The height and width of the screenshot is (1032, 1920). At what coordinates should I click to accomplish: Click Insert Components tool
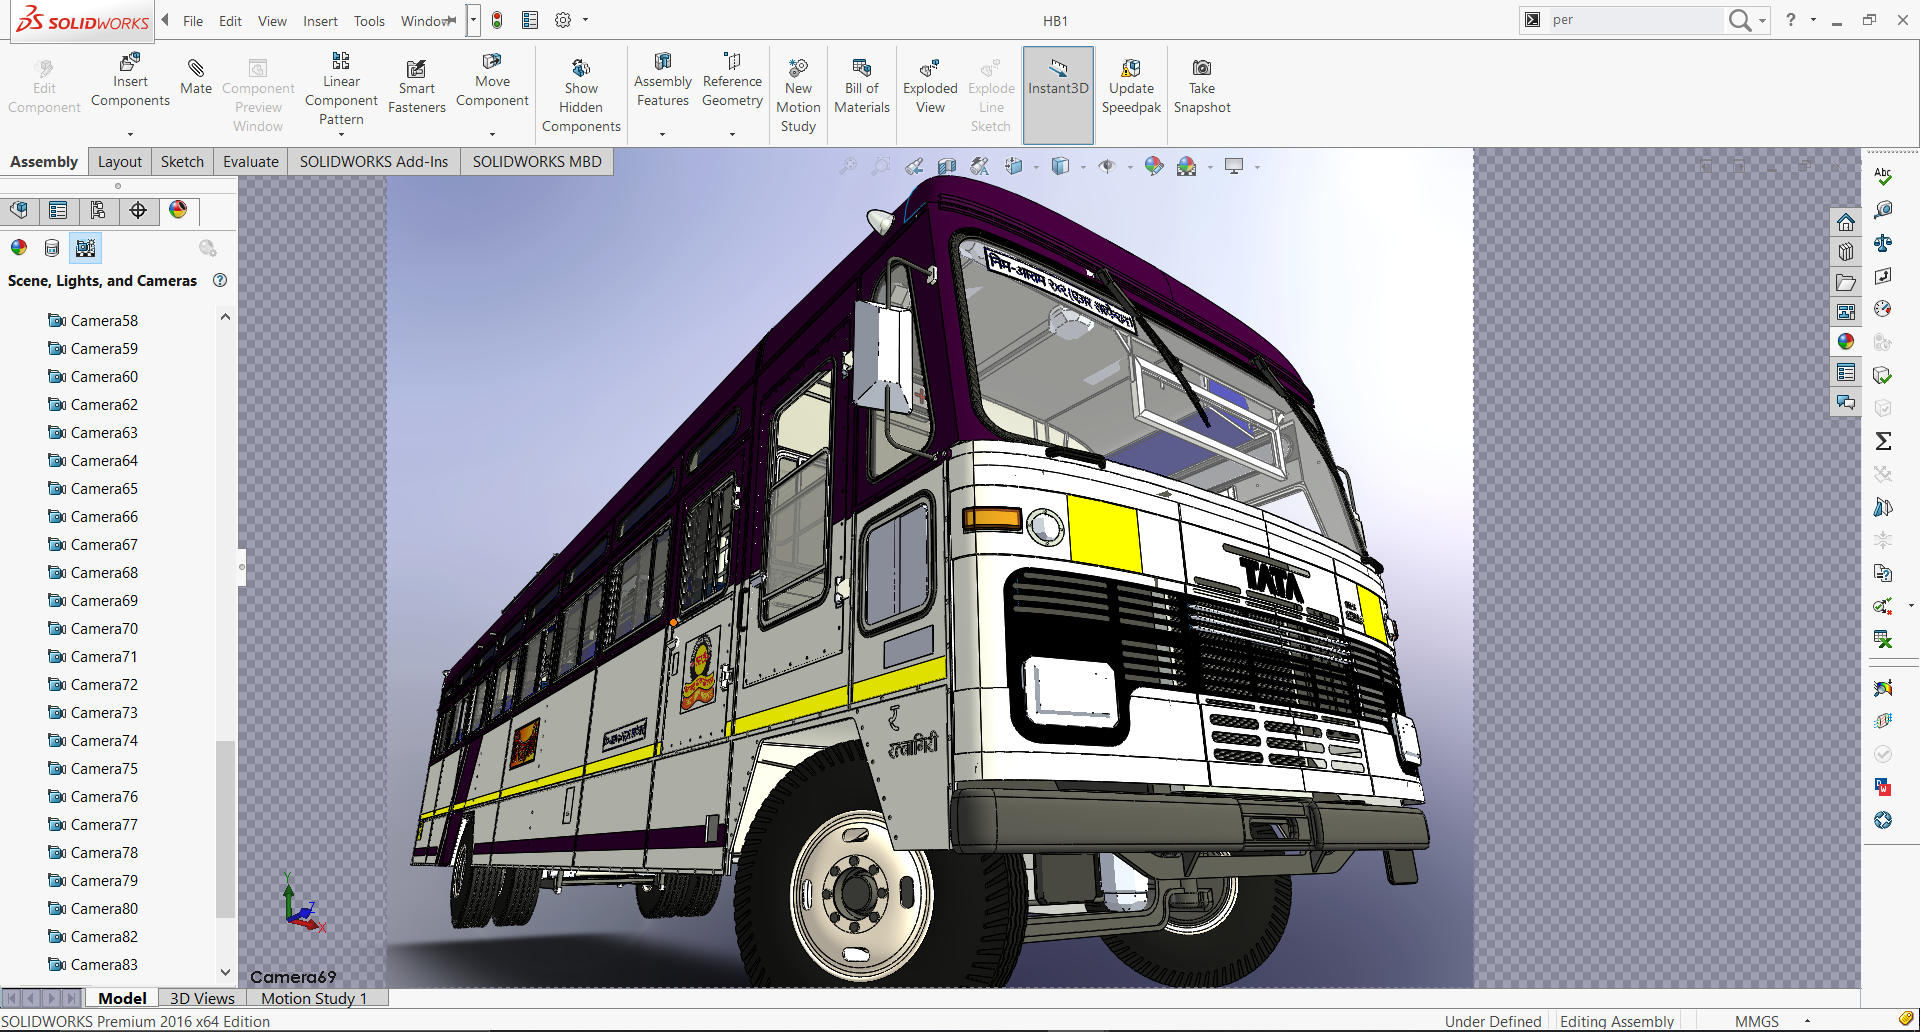[x=130, y=80]
